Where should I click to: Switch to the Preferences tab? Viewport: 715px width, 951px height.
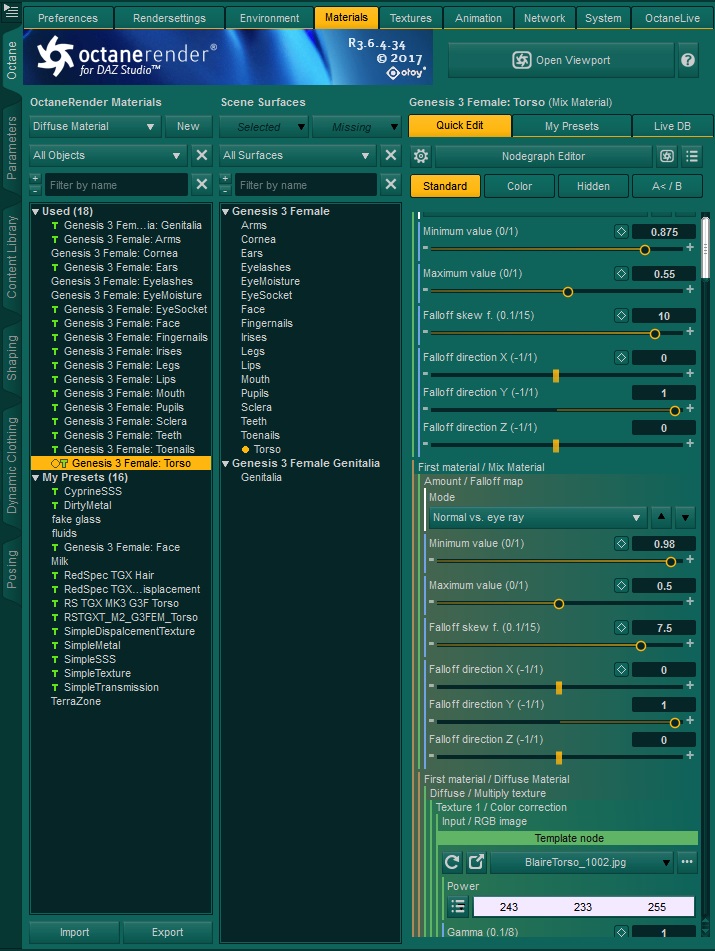pos(68,18)
